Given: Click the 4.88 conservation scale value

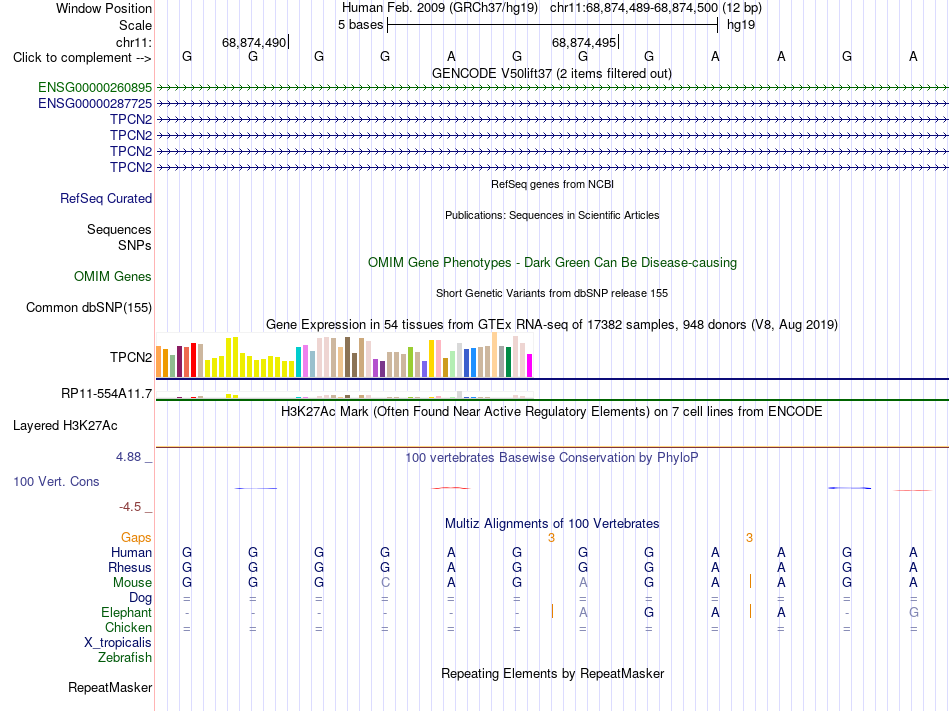Looking at the screenshot, I should [x=128, y=457].
